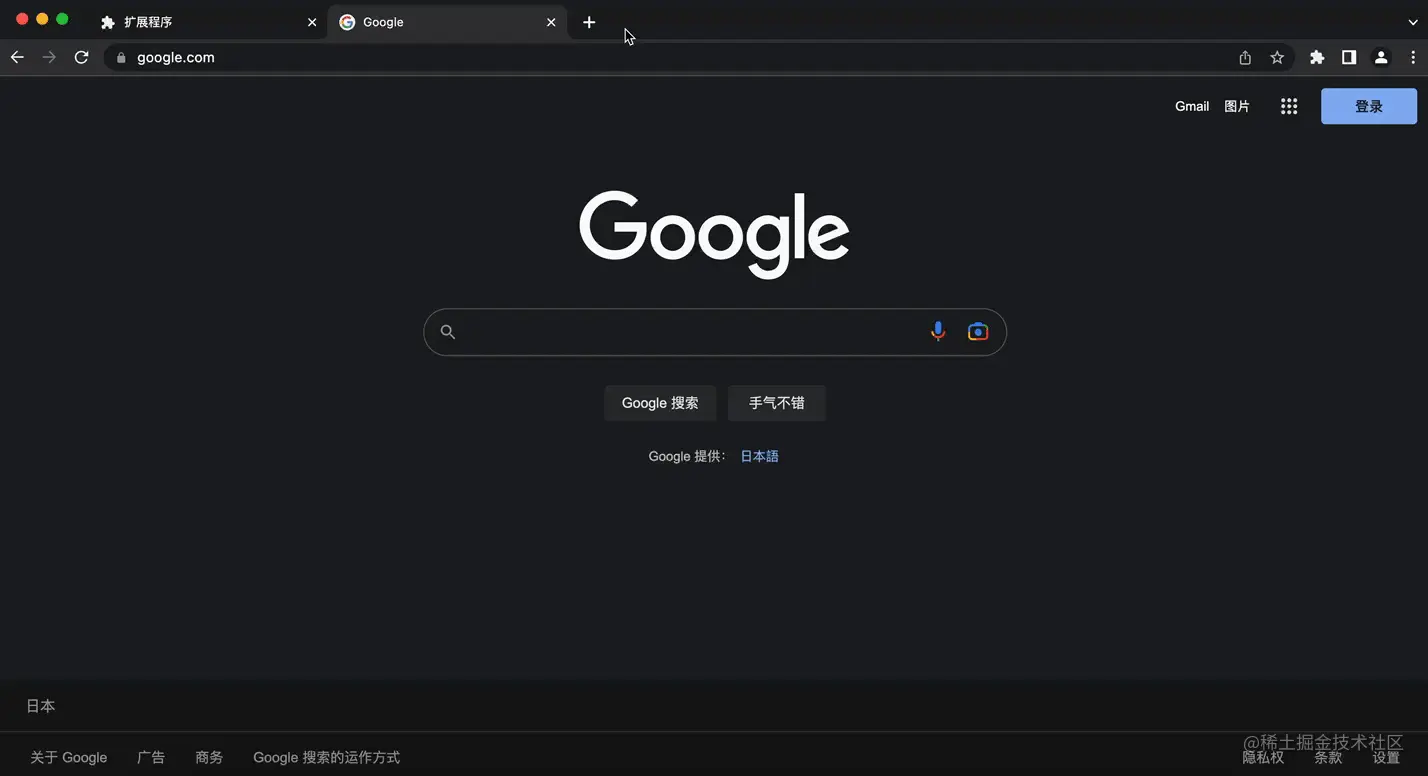The width and height of the screenshot is (1428, 776).
Task: Click the forward navigation arrow
Action: pos(49,58)
